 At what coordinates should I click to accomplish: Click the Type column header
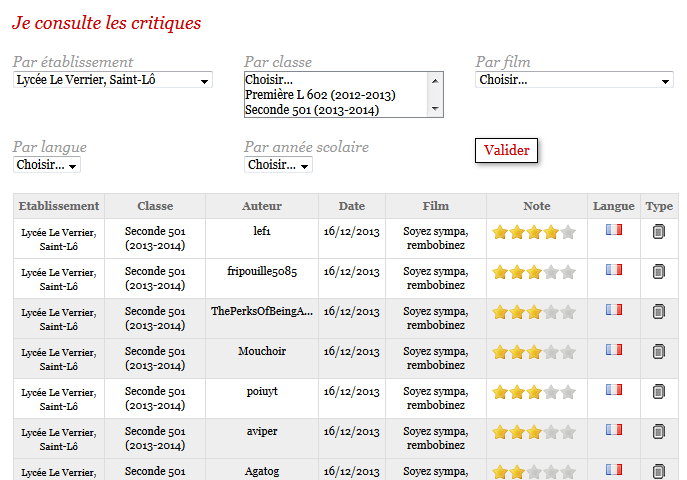pyautogui.click(x=659, y=206)
